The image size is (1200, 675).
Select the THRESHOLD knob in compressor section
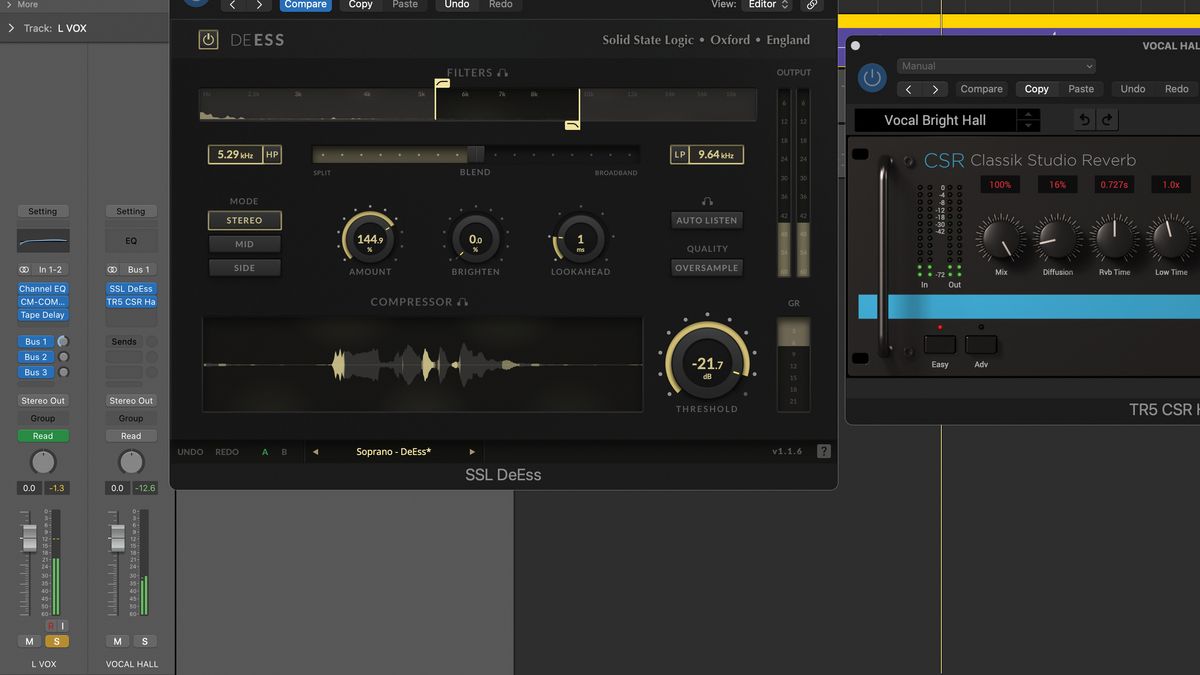coord(706,363)
